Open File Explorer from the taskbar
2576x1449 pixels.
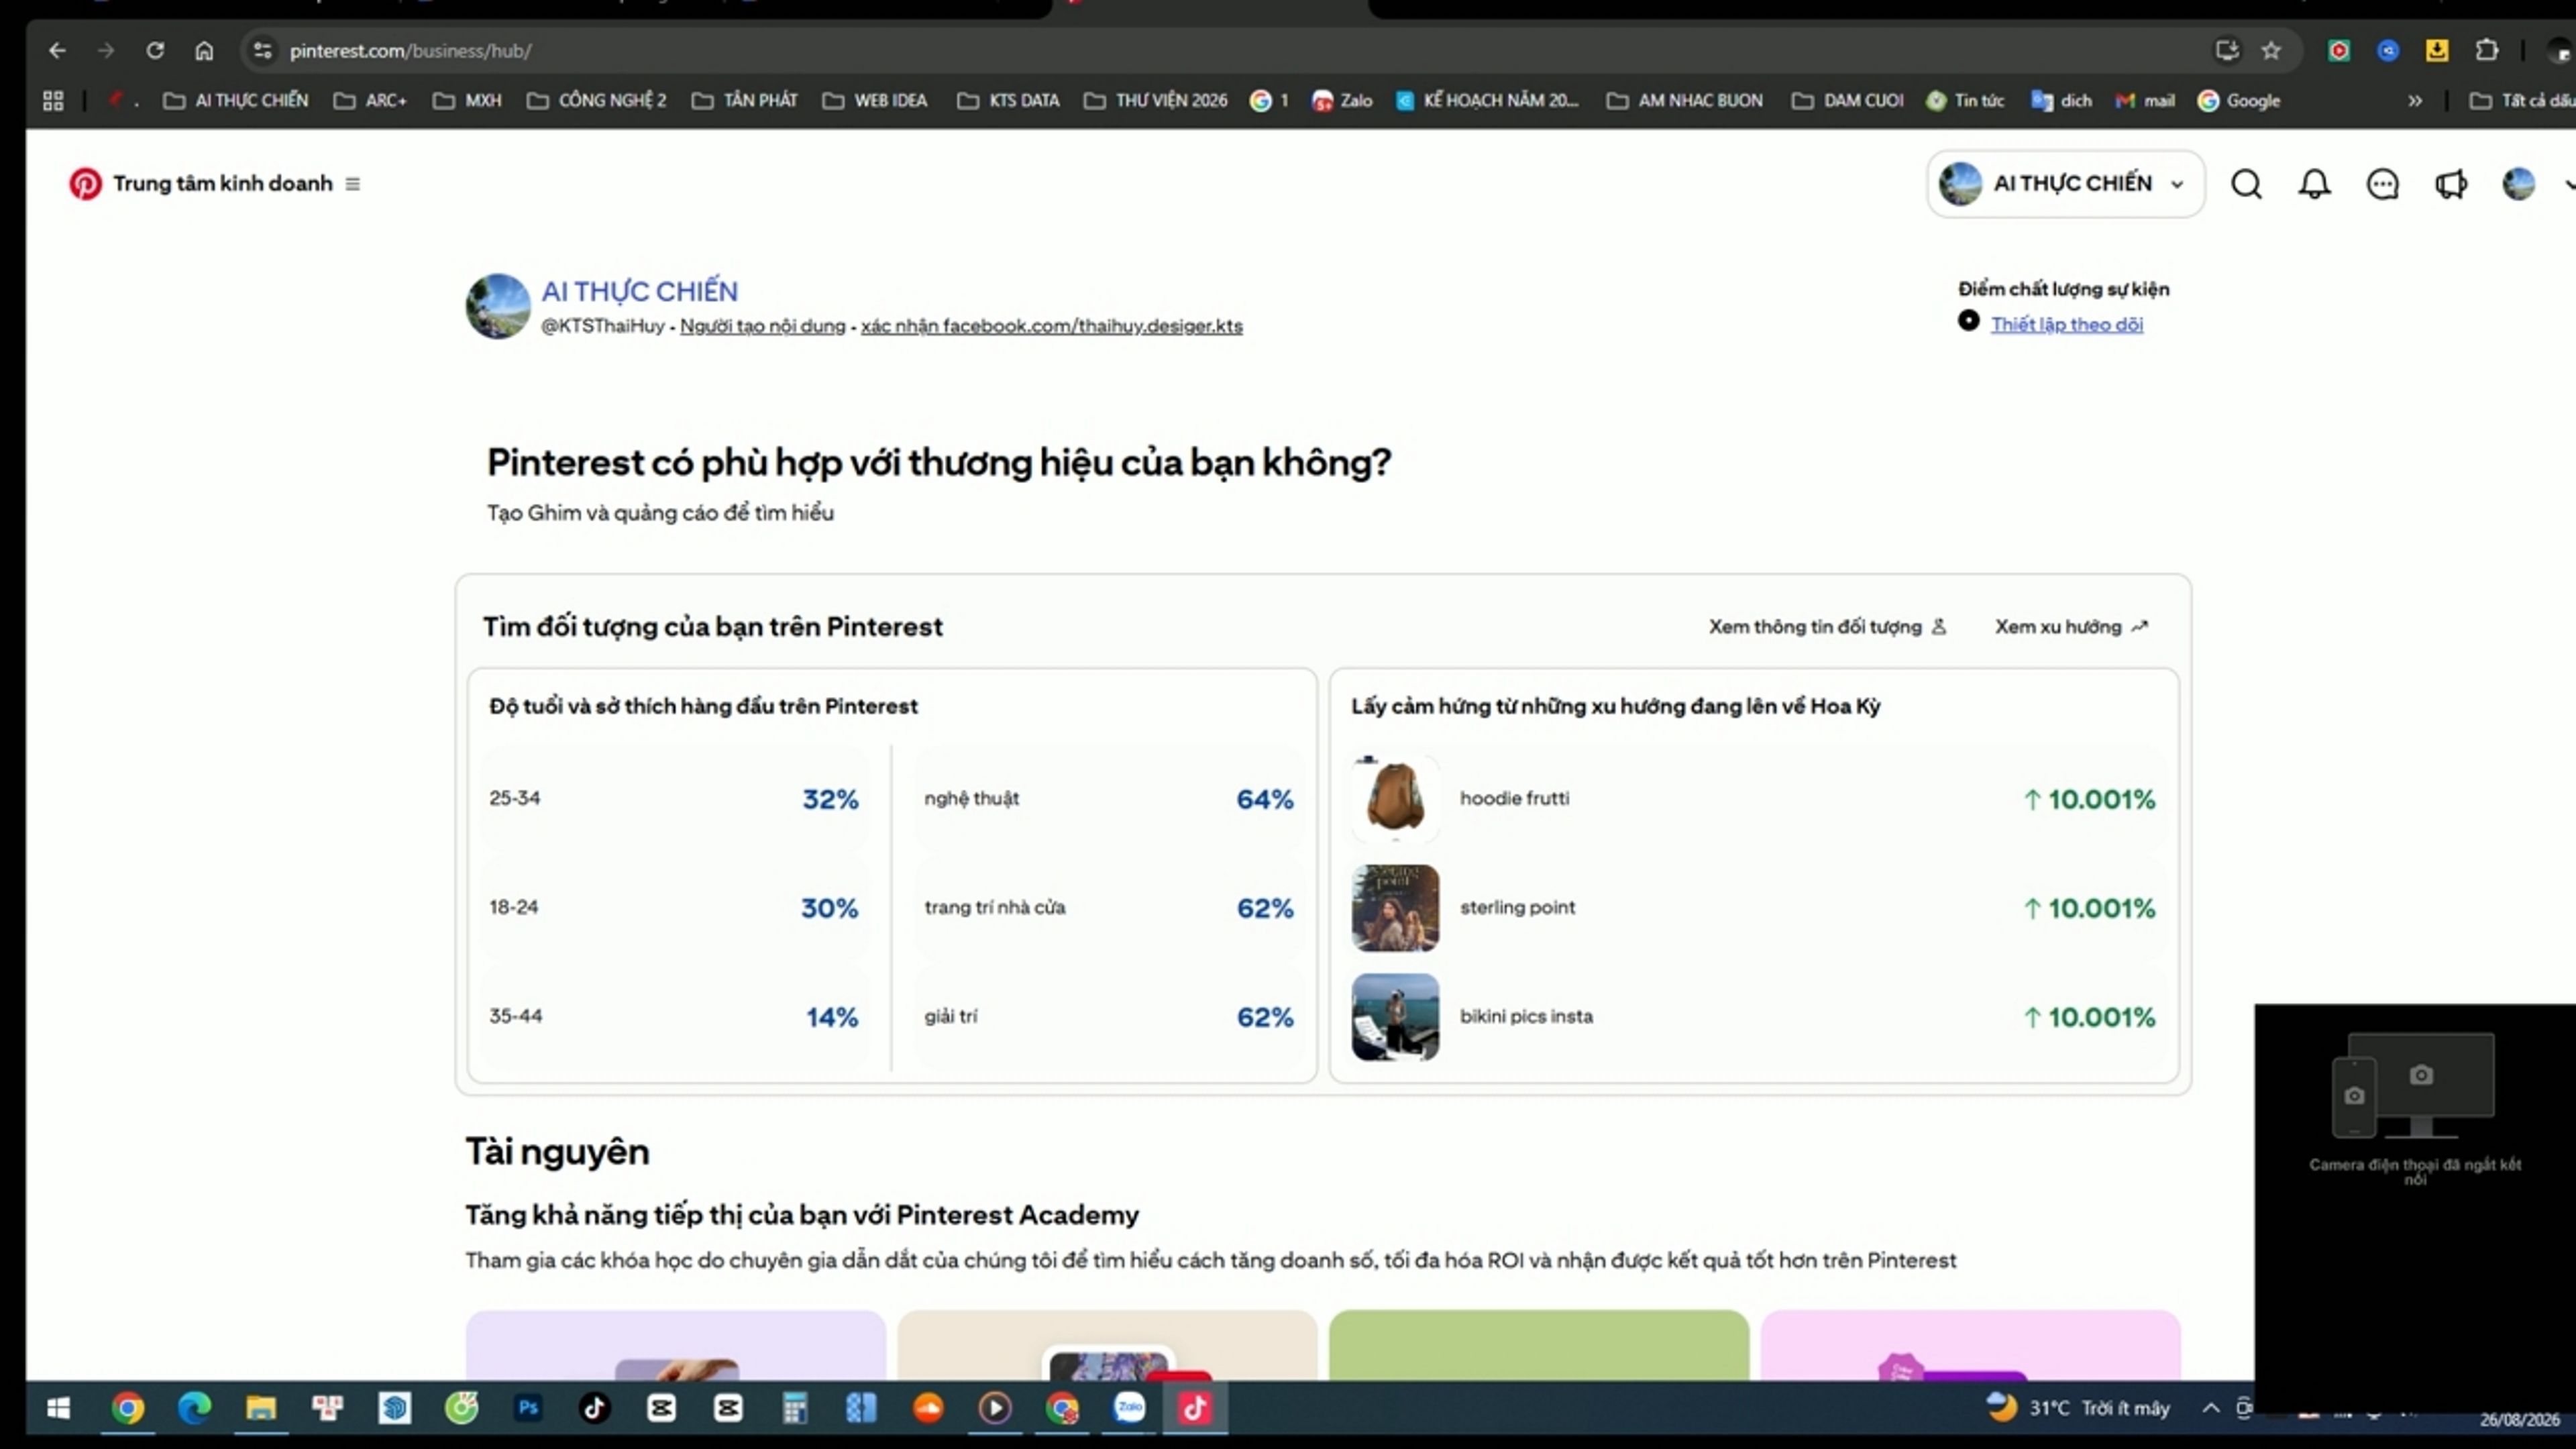tap(261, 1408)
